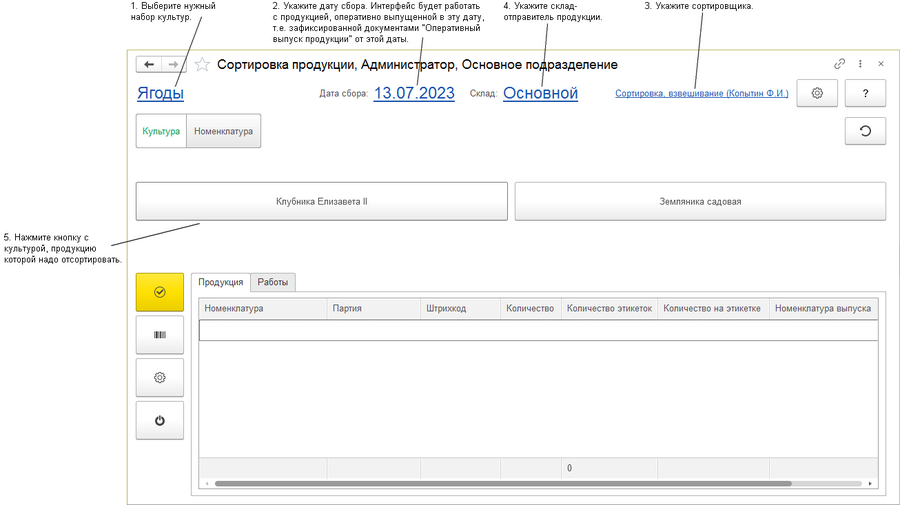Sort by Номенклатура column header
The height and width of the screenshot is (505, 900).
263,308
